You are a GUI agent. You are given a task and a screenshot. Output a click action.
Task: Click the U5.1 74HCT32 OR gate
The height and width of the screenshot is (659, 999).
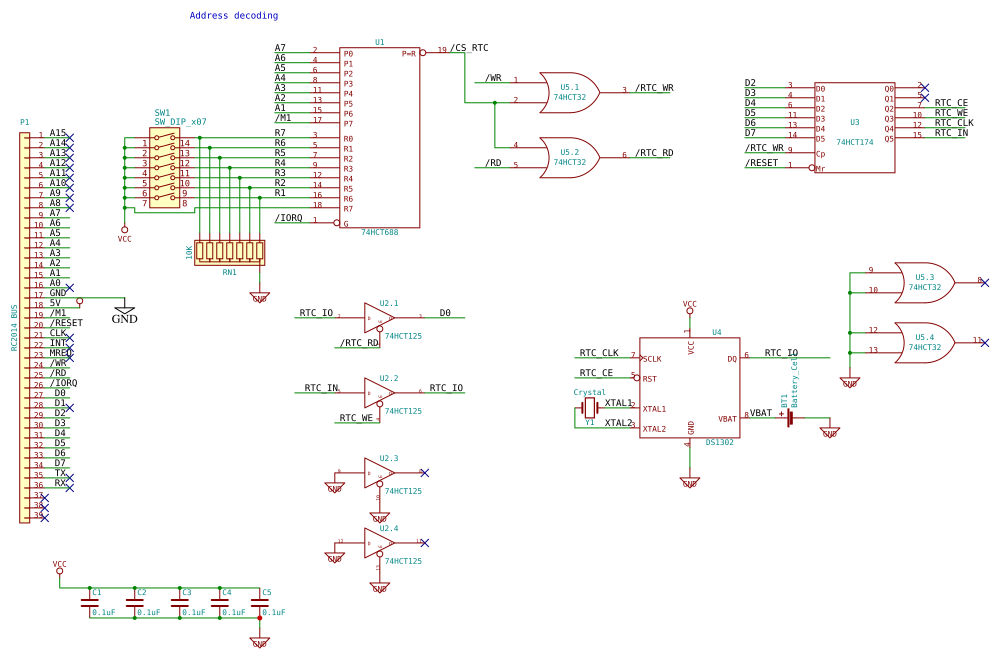(570, 90)
